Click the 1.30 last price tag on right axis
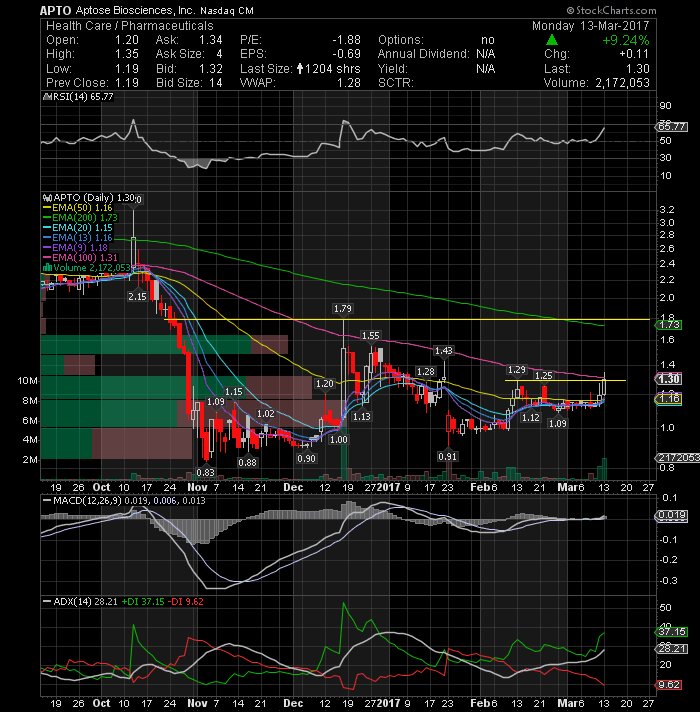This screenshot has height=712, width=700. point(669,379)
